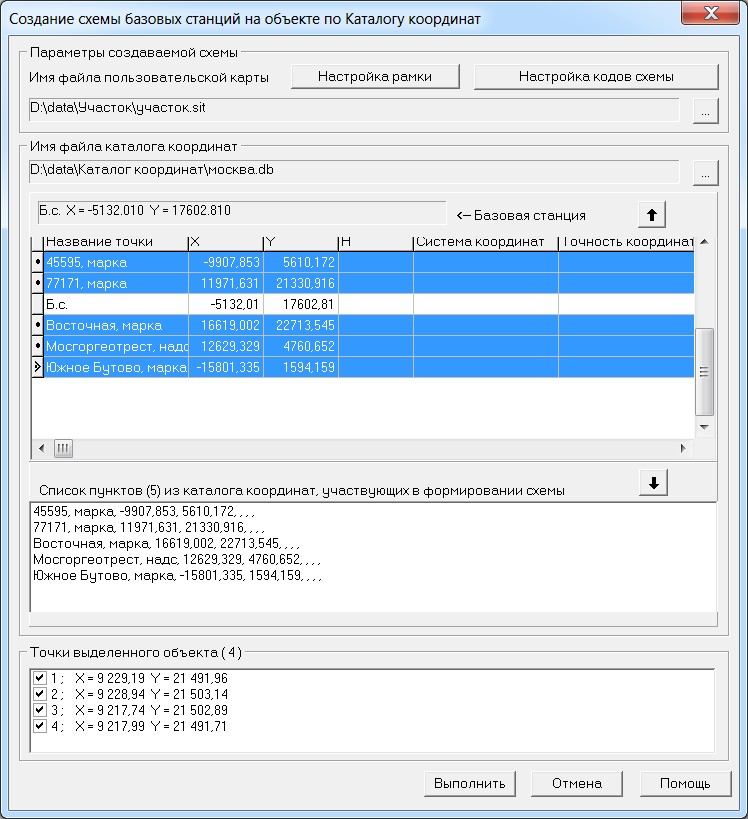
Task: Open Настройка кодов схемы settings
Action: click(595, 76)
